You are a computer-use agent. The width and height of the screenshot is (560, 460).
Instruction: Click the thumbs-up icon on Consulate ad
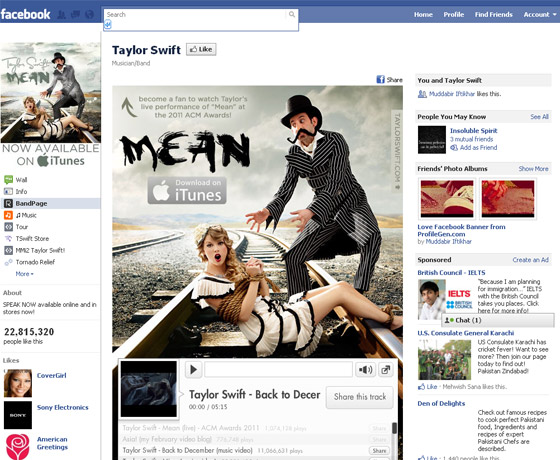click(421, 387)
